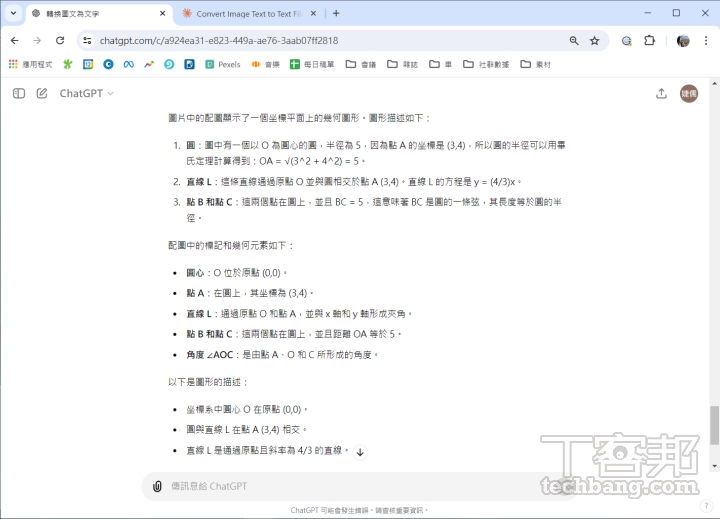Screen dimensions: 720x519
Task: Jump to the bottom with the down-arrow button
Action: [x=360, y=452]
